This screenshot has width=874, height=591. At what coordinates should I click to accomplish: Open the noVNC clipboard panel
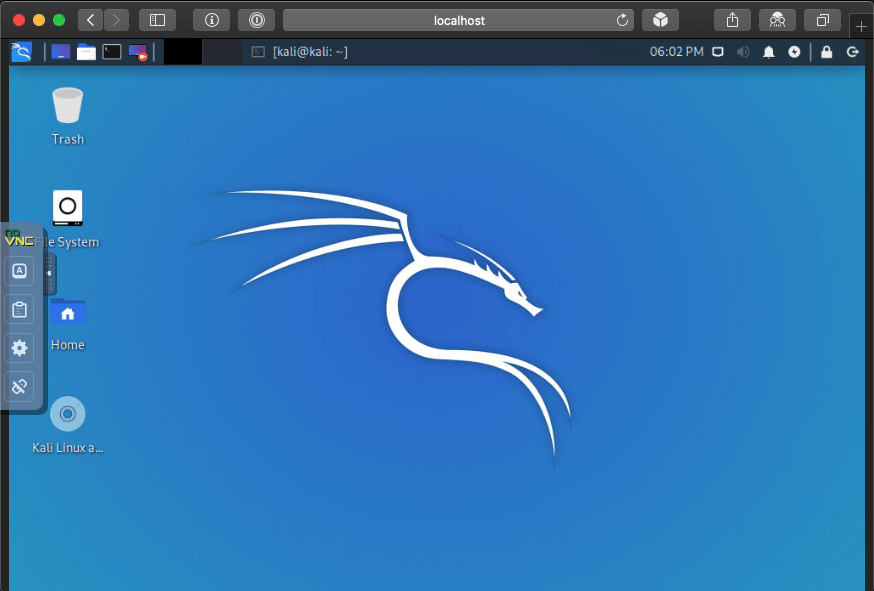[19, 309]
